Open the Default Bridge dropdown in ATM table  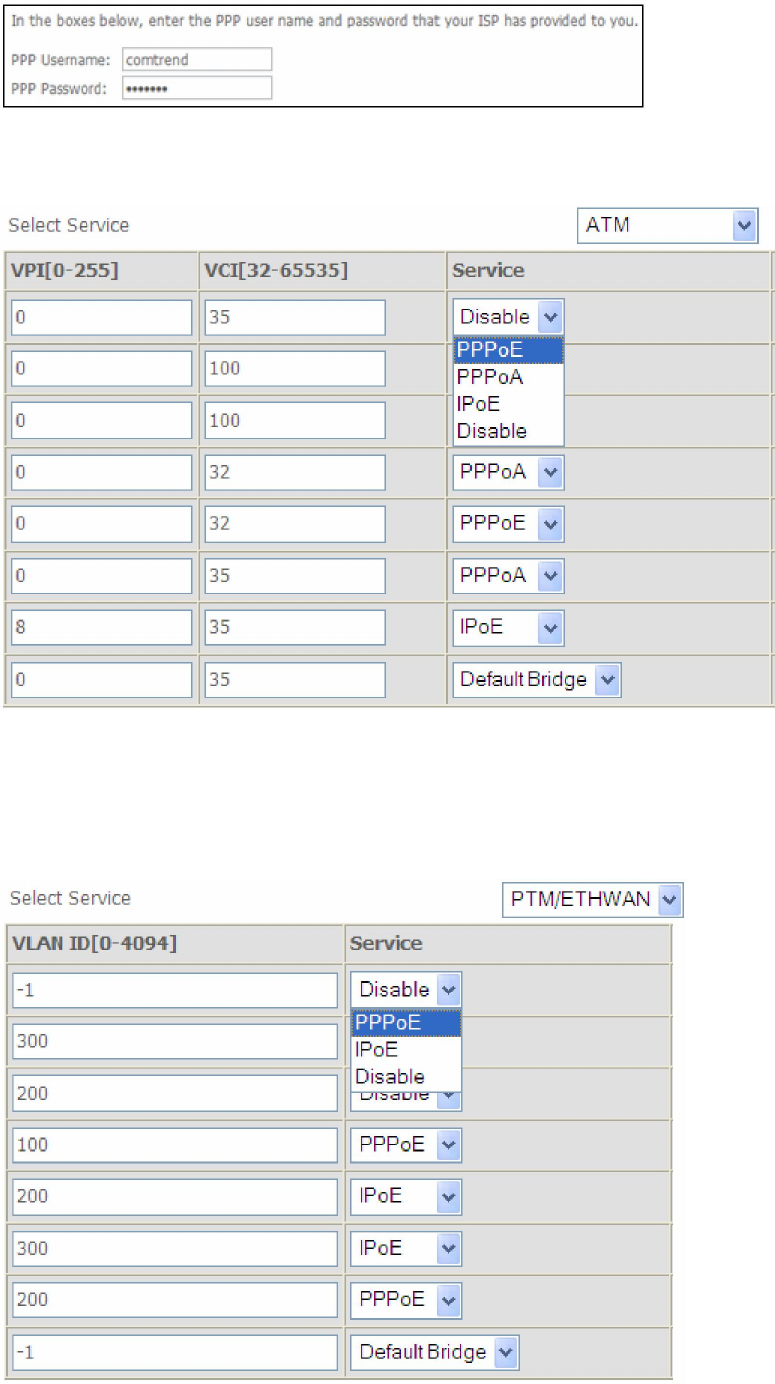tap(536, 680)
